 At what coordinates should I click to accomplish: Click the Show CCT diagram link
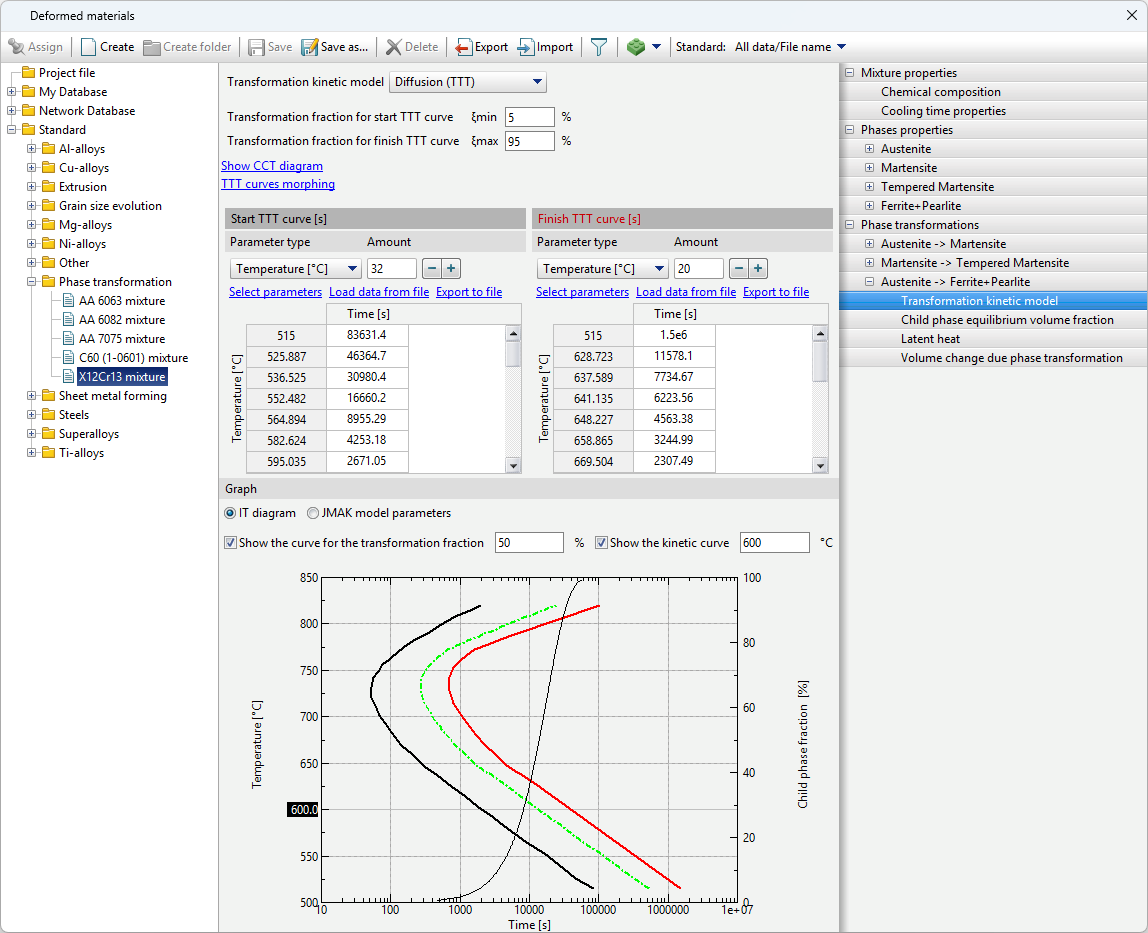point(272,166)
